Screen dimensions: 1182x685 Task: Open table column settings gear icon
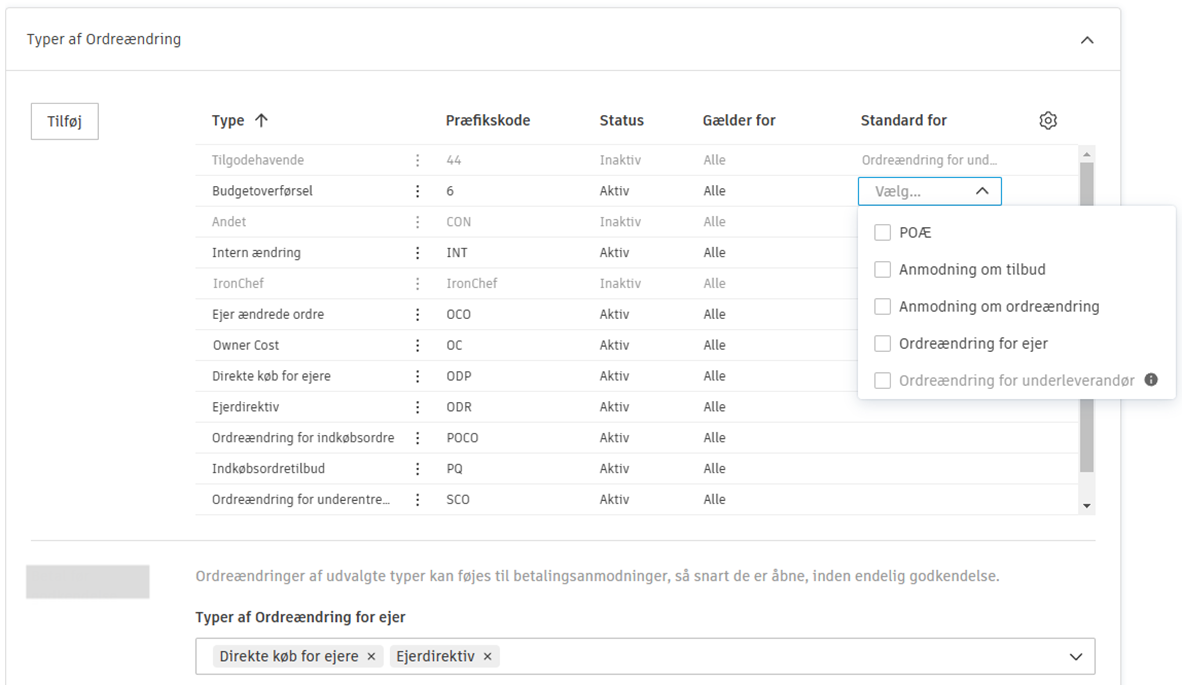1048,121
